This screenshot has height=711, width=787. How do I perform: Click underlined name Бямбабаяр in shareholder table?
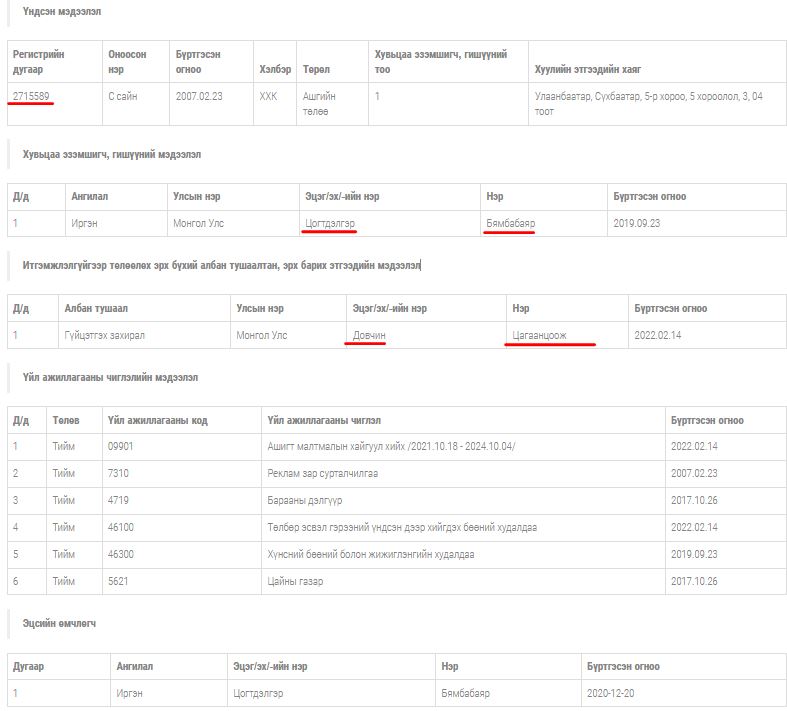(510, 223)
